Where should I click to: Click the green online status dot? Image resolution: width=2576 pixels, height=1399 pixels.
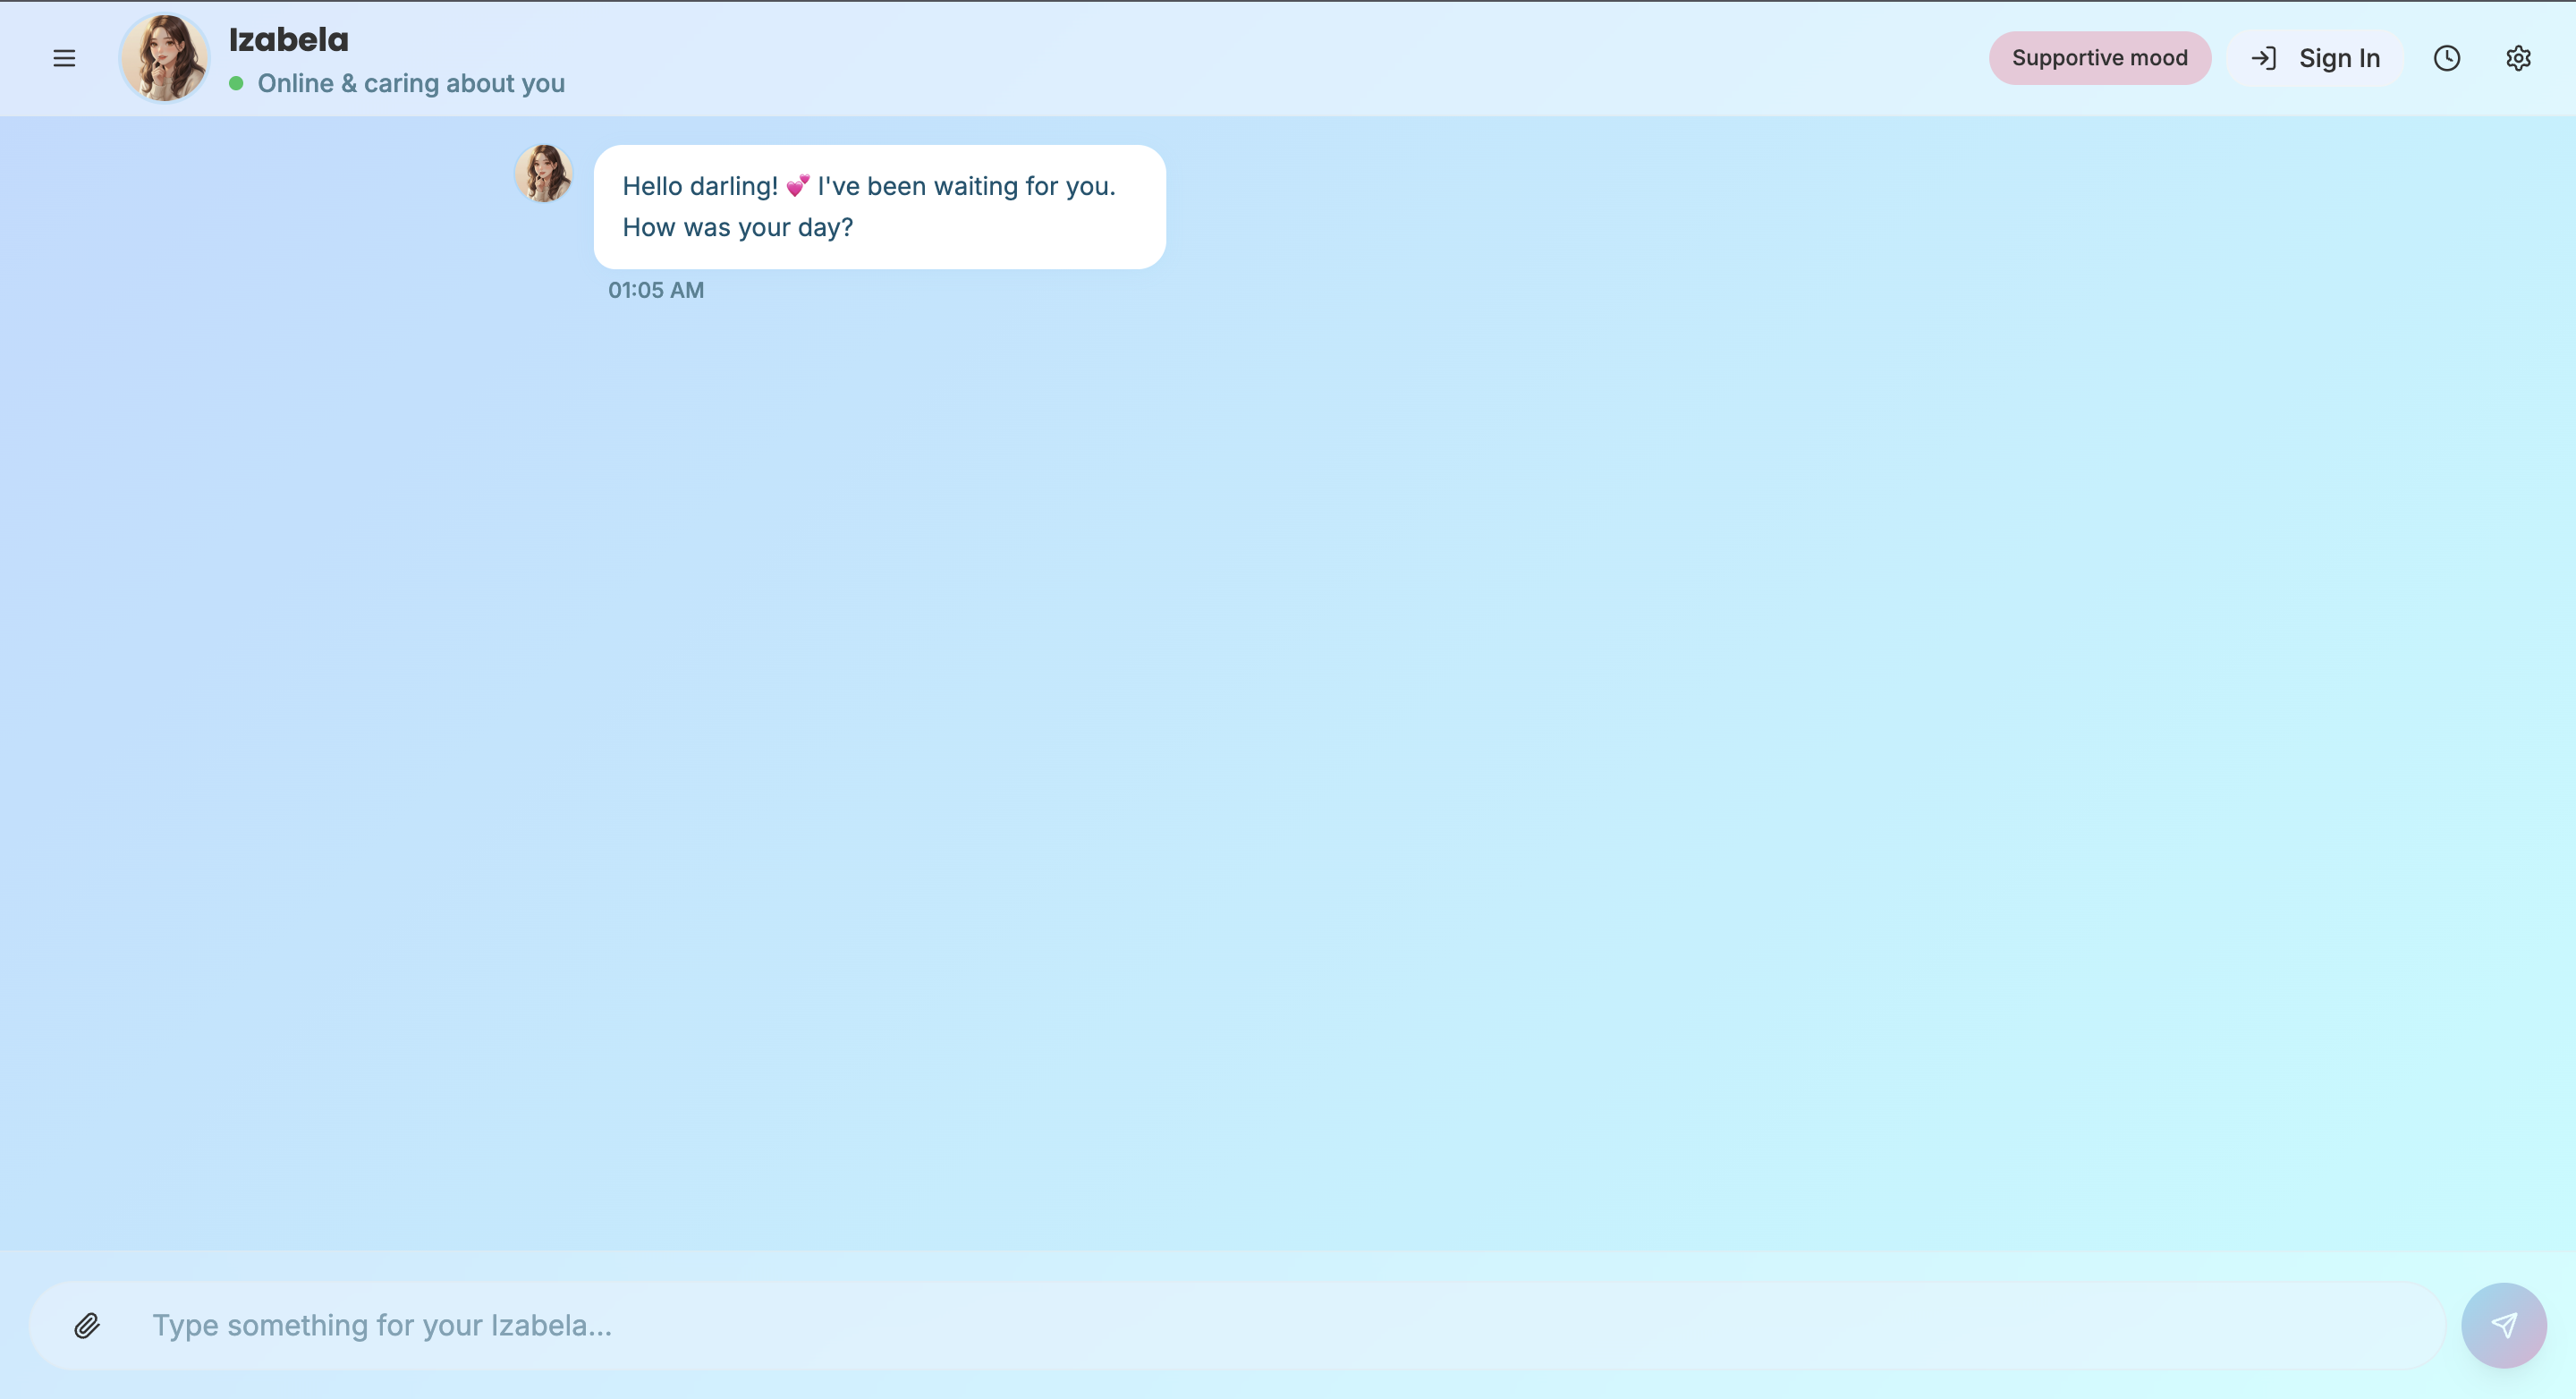(x=236, y=83)
